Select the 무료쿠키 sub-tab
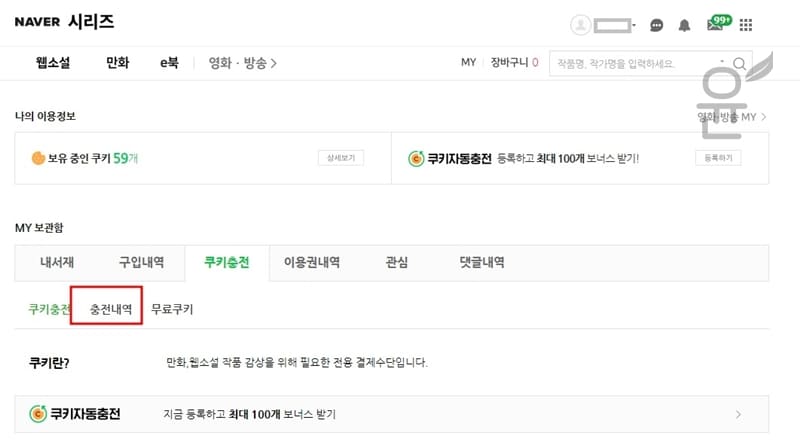Screen dimensions: 800x441 [x=172, y=309]
